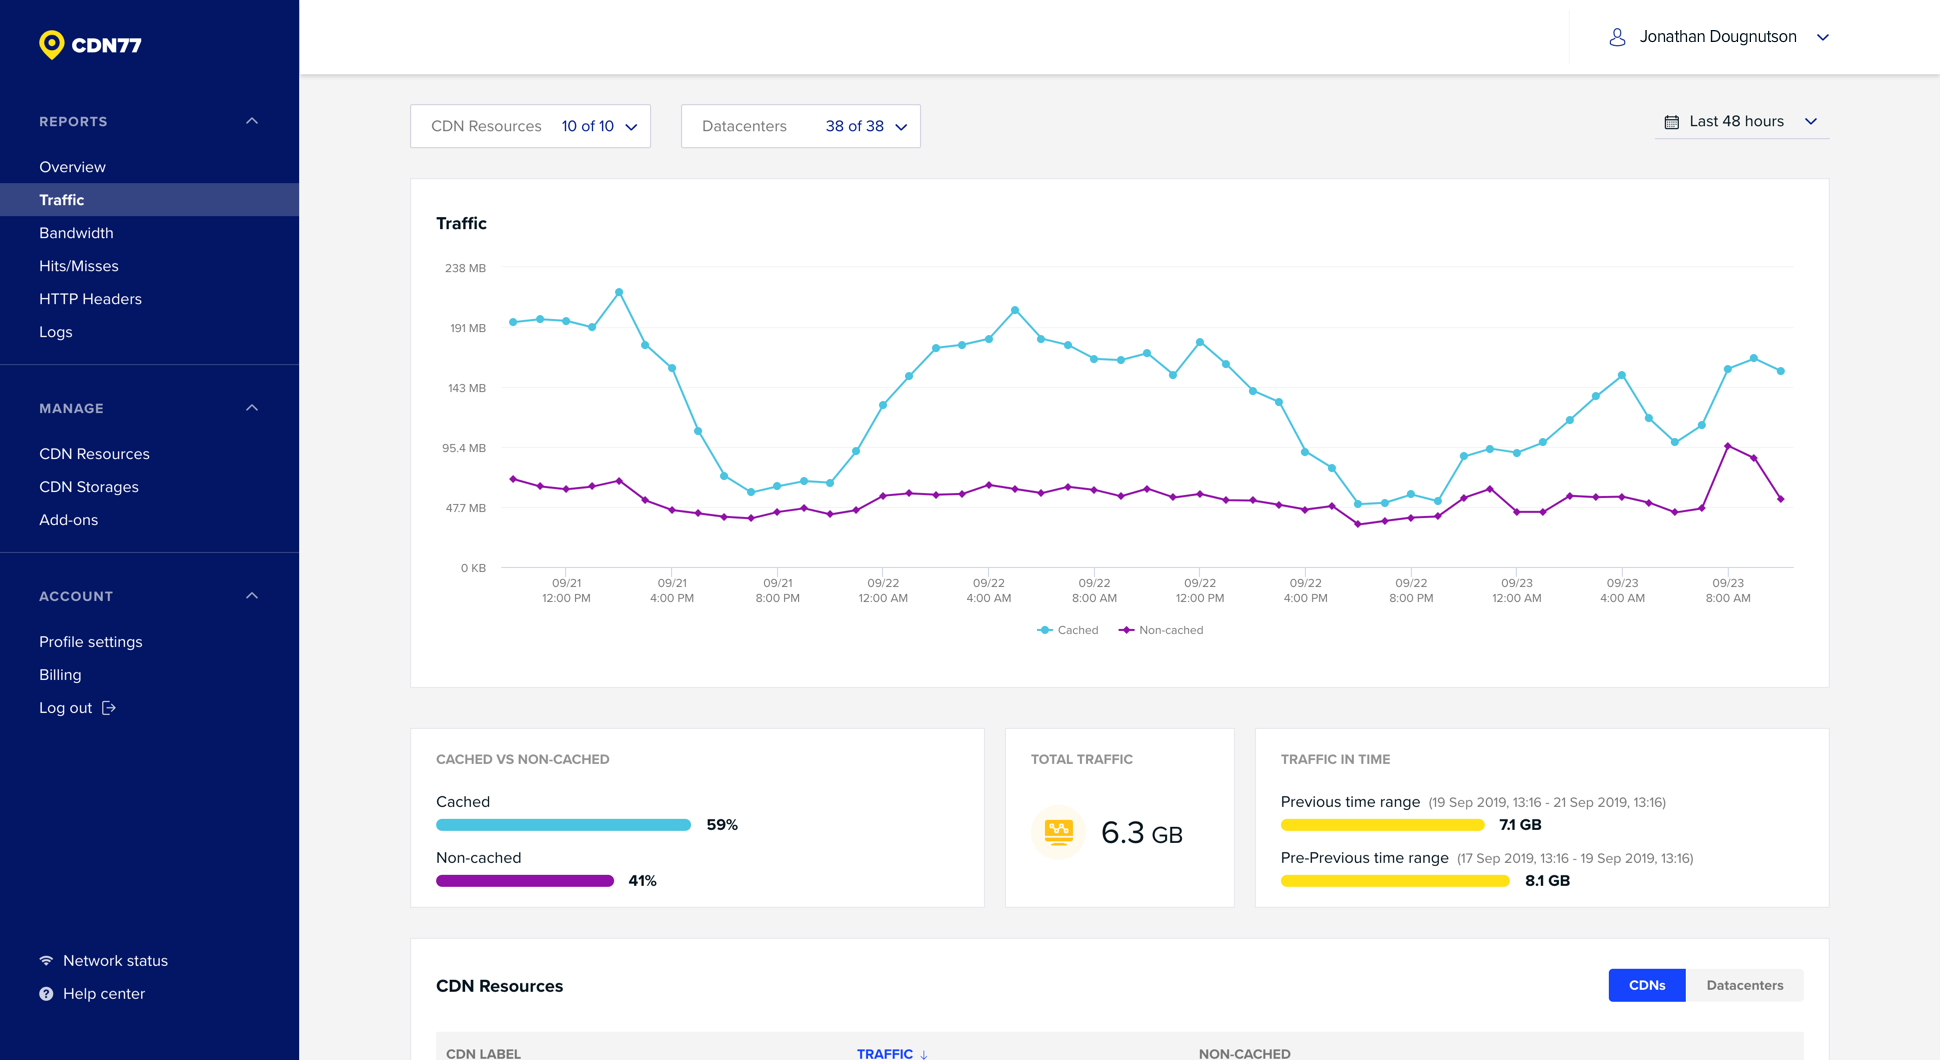Click the Cached 59% progress bar
Image resolution: width=1940 pixels, height=1060 pixels.
pyautogui.click(x=562, y=824)
